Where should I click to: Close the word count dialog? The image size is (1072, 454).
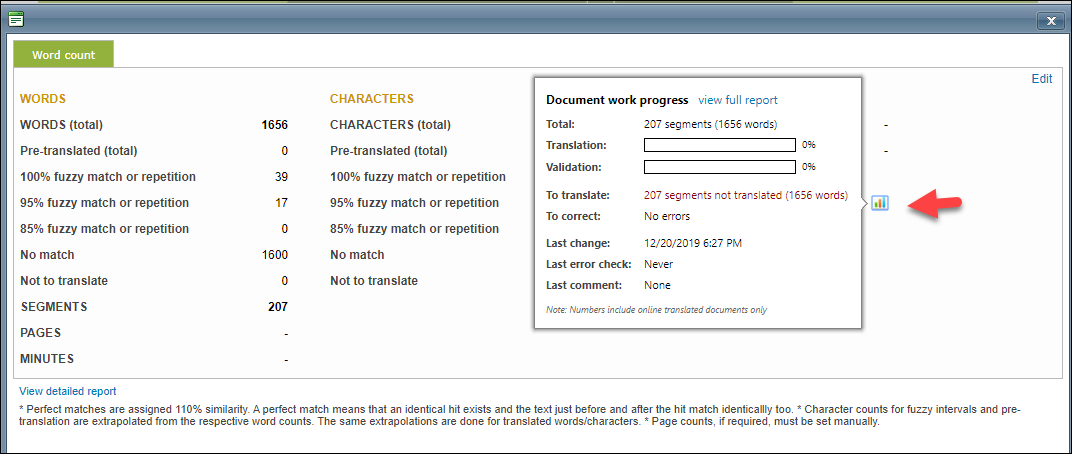pos(1049,20)
